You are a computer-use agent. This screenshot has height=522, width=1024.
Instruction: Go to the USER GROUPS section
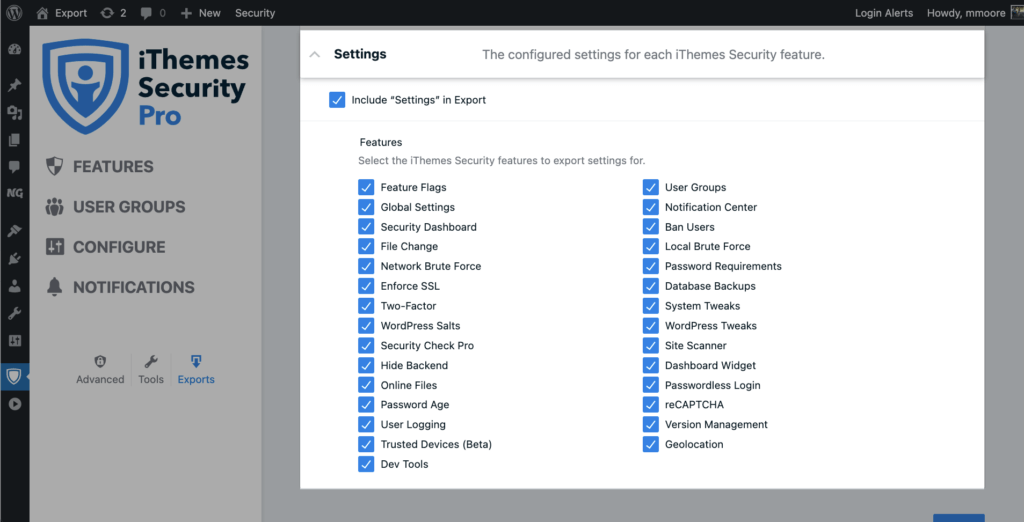[x=115, y=207]
